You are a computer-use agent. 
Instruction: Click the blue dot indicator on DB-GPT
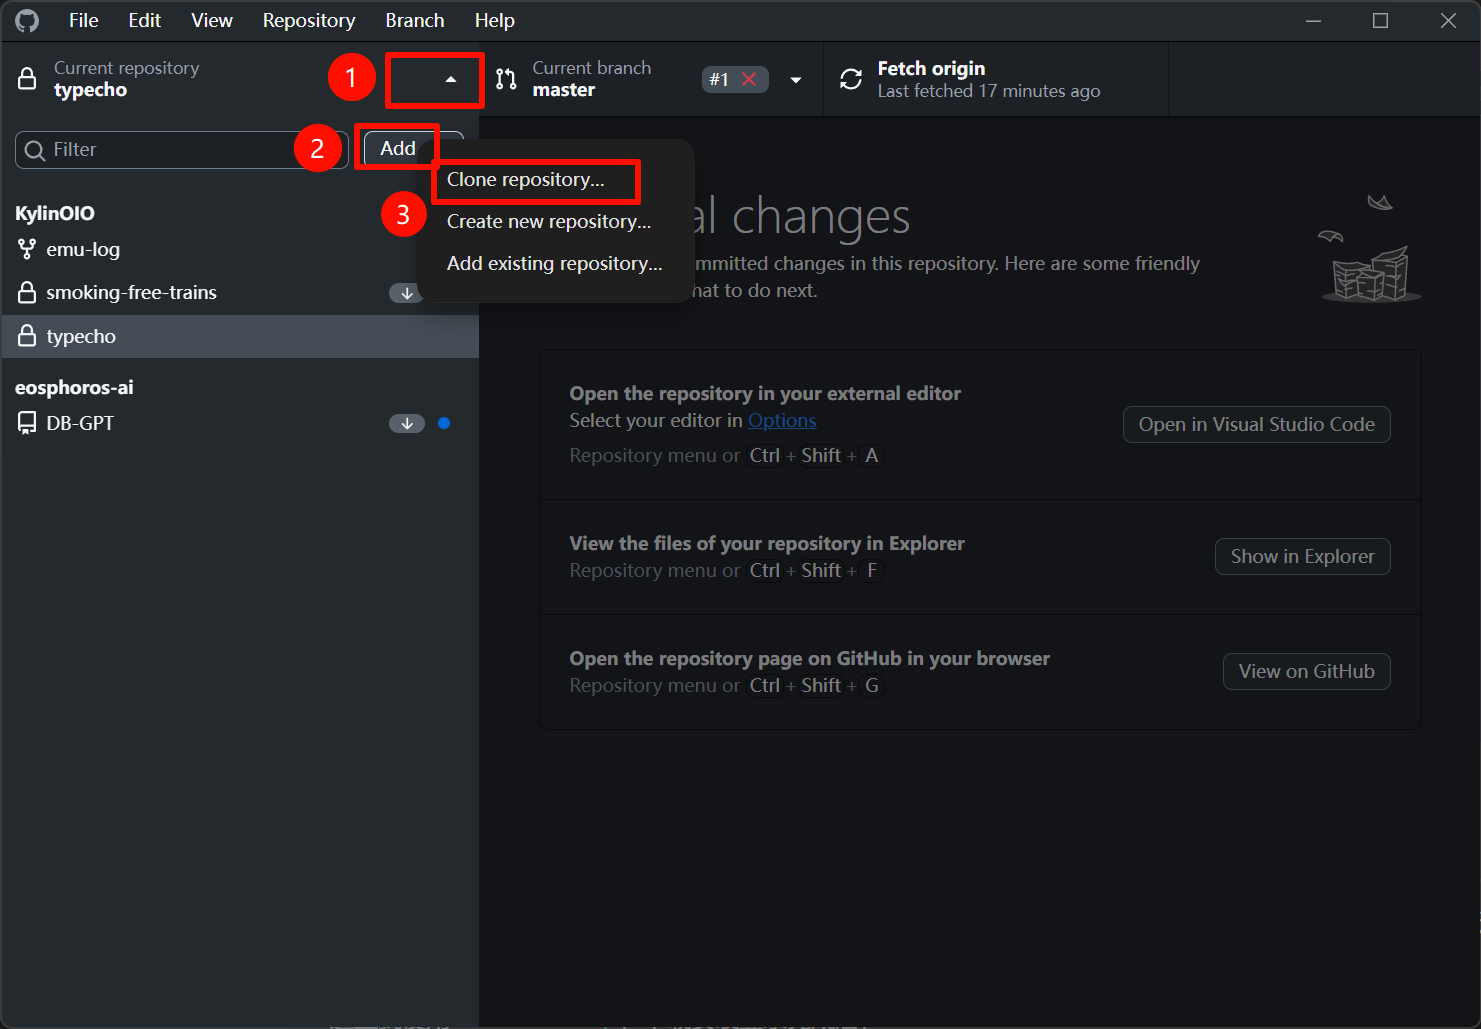click(x=444, y=424)
